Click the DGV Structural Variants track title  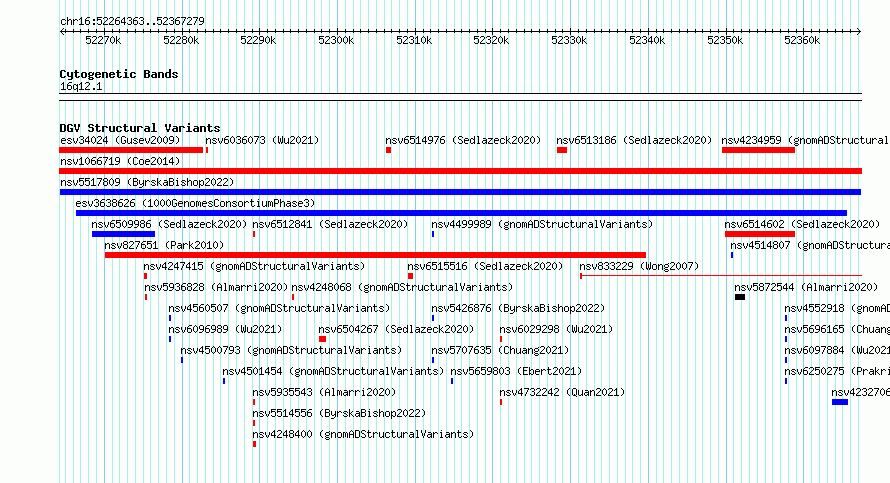coord(140,128)
